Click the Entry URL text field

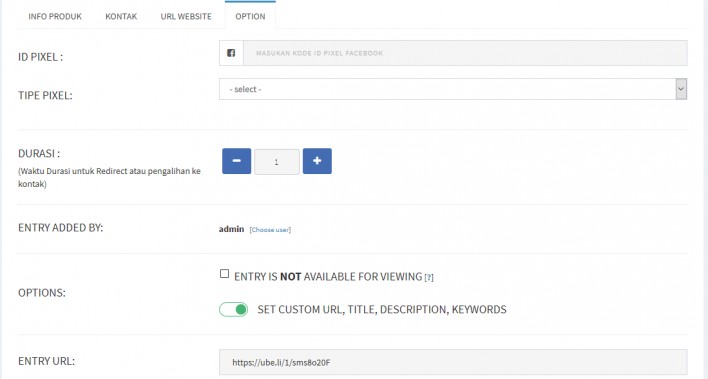coord(453,362)
